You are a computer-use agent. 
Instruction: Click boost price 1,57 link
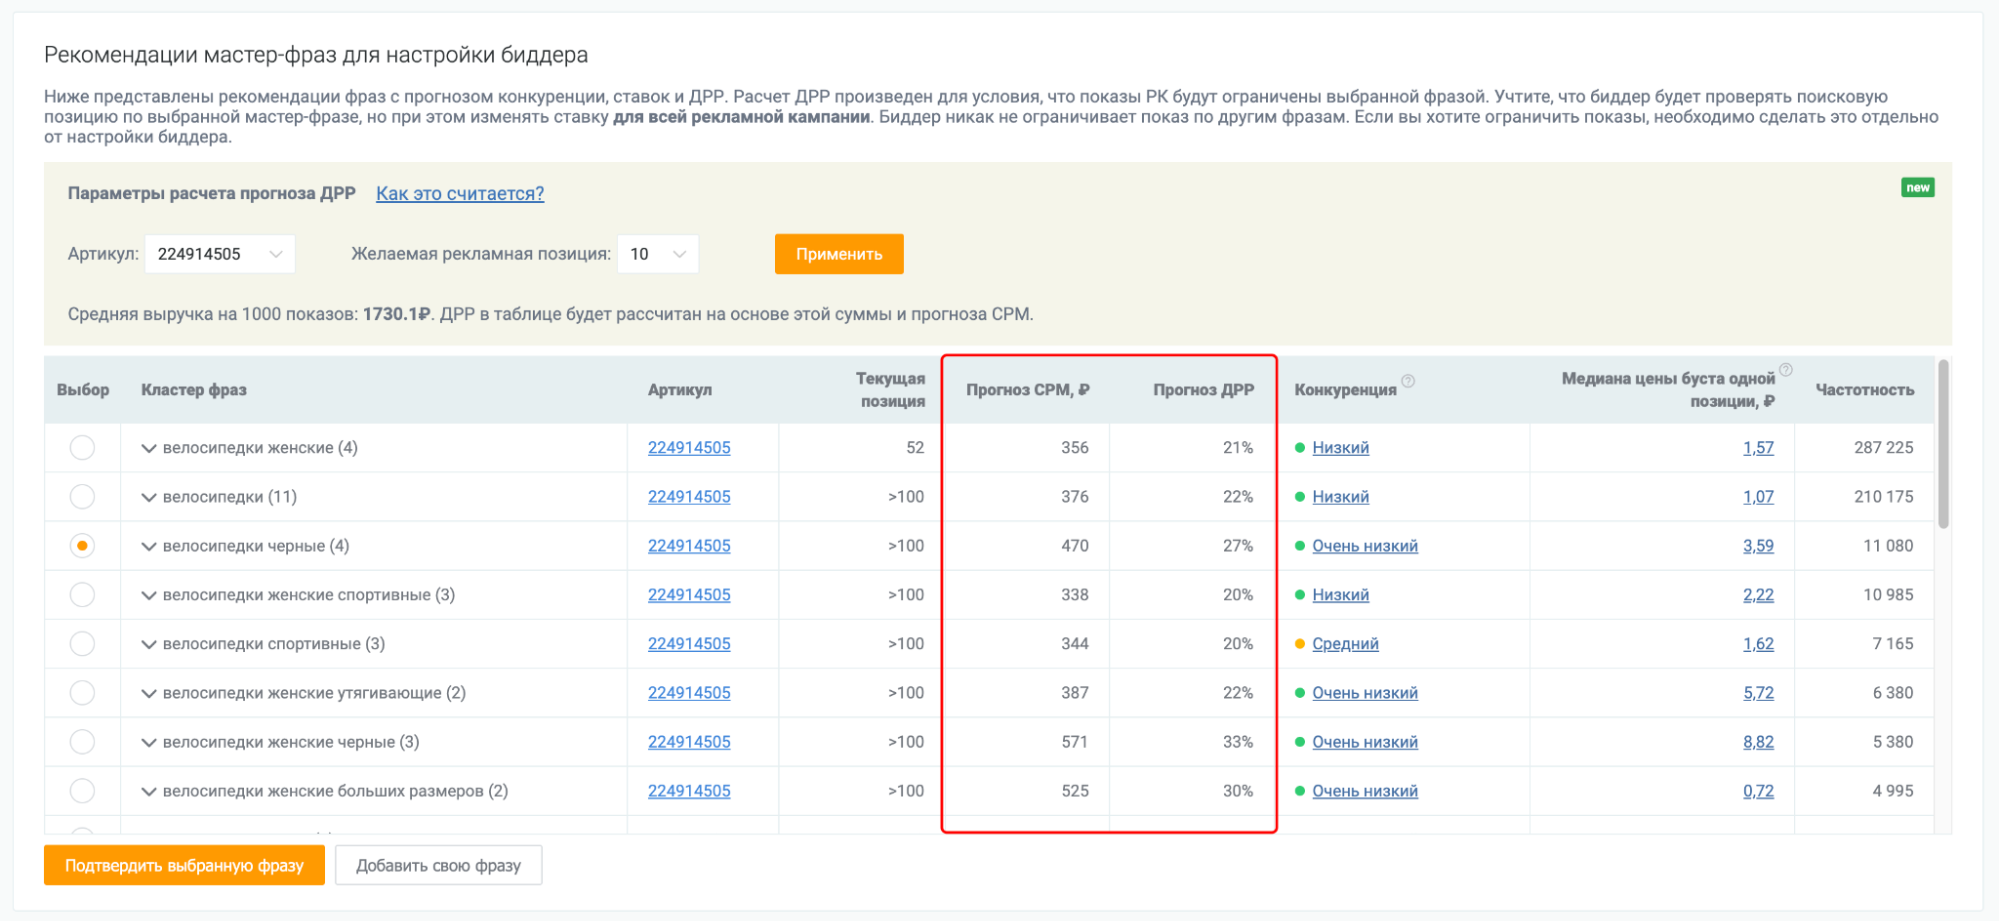click(x=1758, y=448)
